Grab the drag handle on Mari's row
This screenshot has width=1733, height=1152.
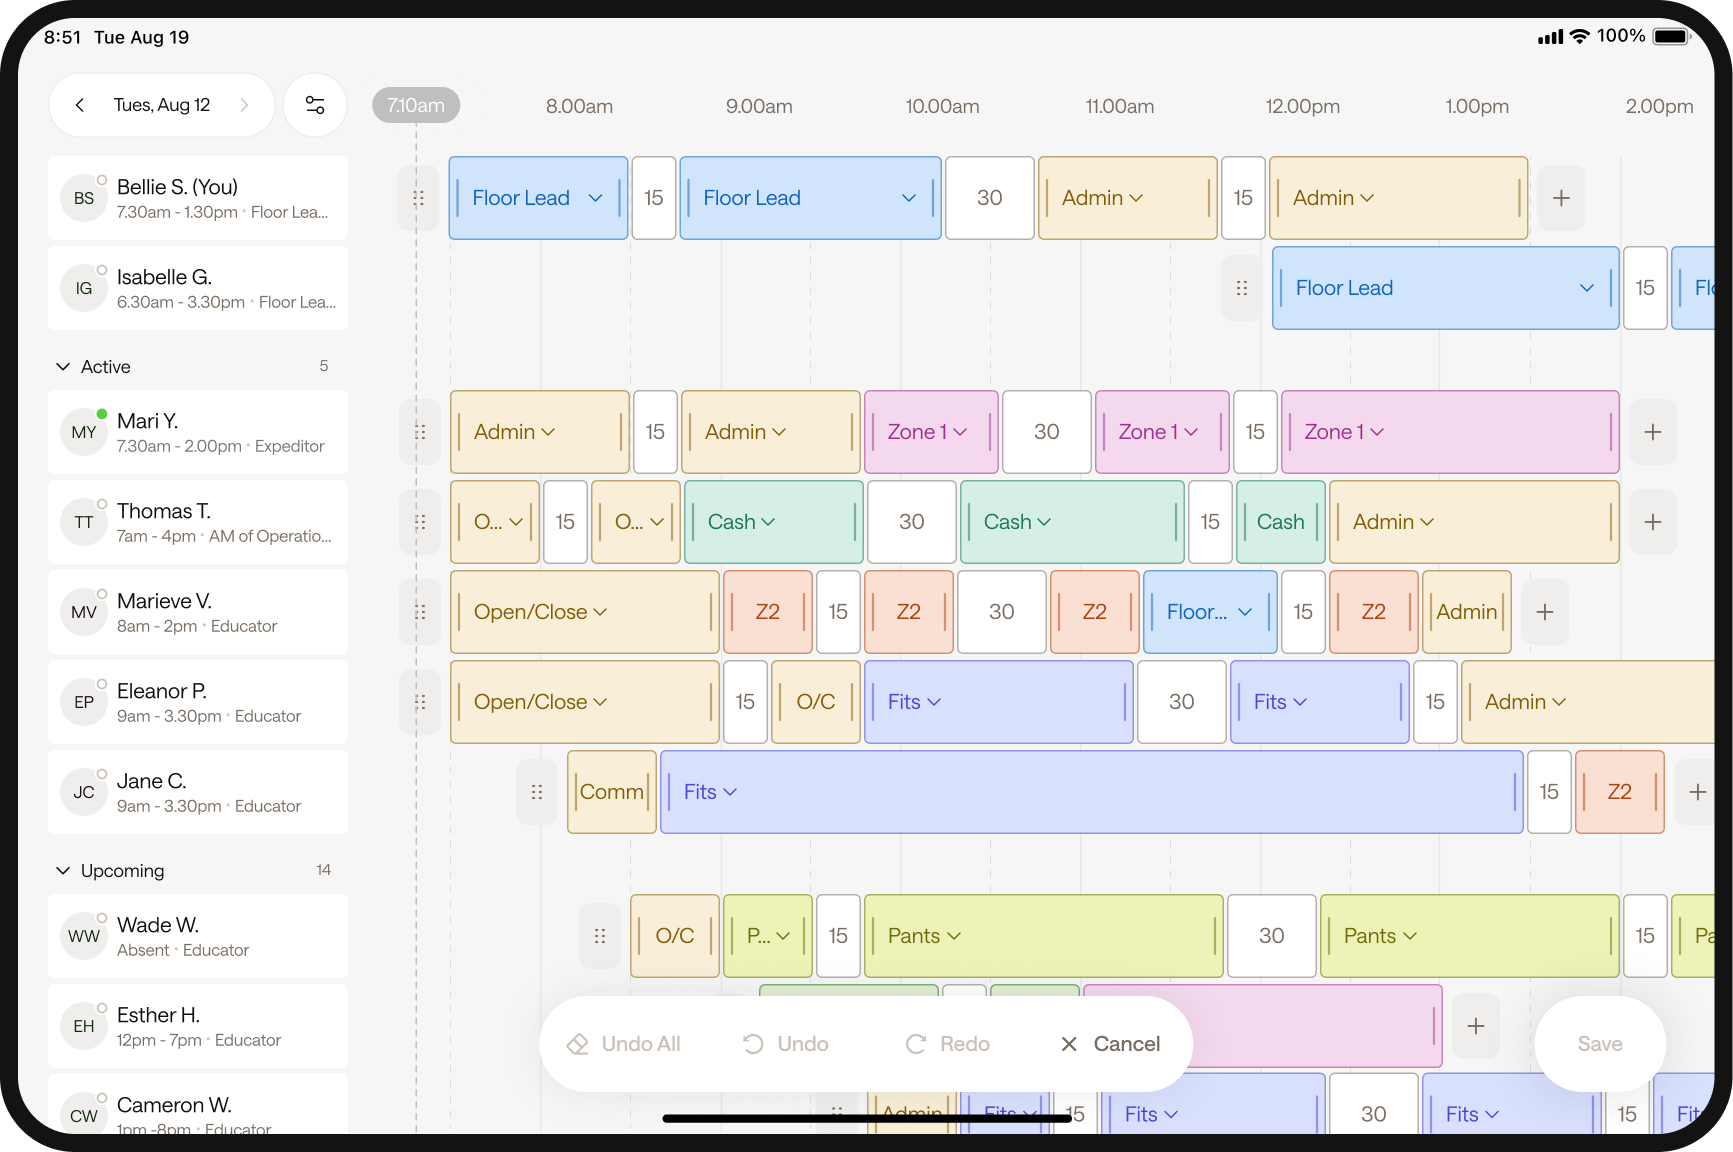(420, 432)
